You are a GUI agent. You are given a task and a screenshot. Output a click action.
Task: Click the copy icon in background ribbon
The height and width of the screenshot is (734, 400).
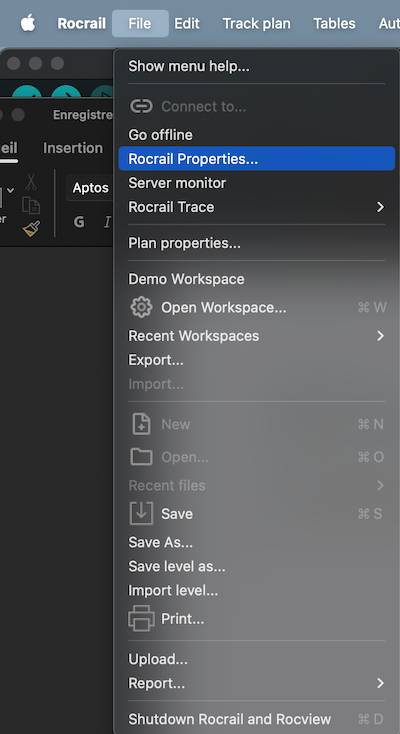click(31, 205)
